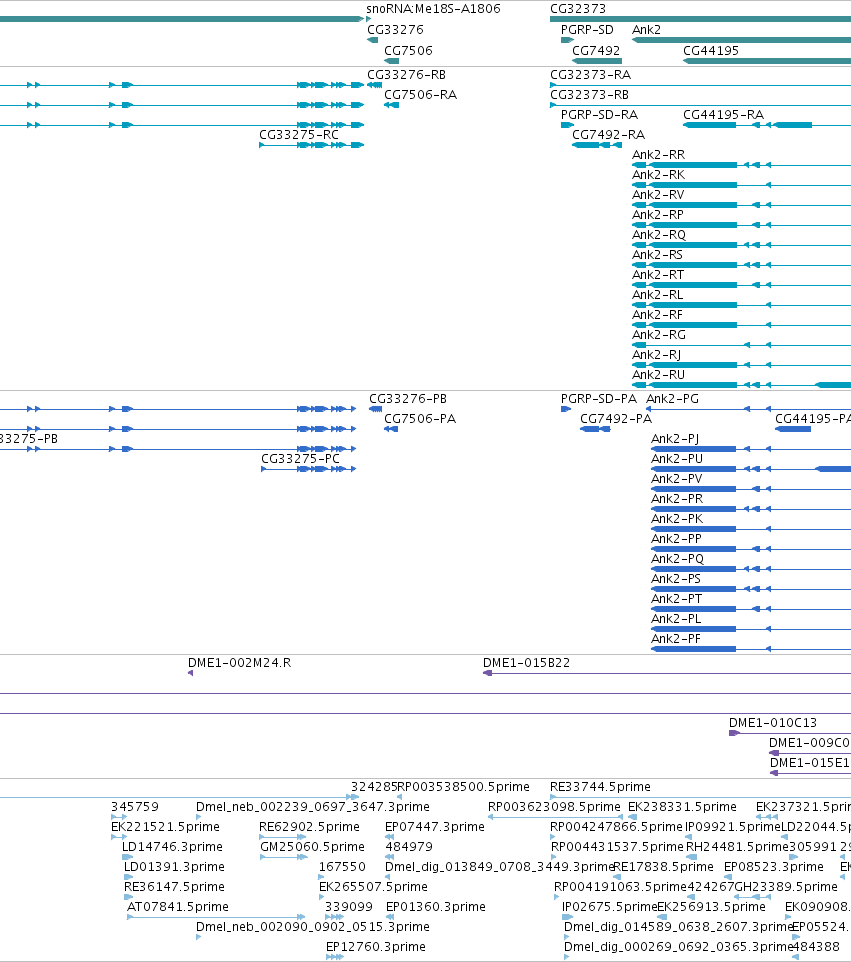Select transcript CG44195-RA
851x962 pixels.
(723, 115)
